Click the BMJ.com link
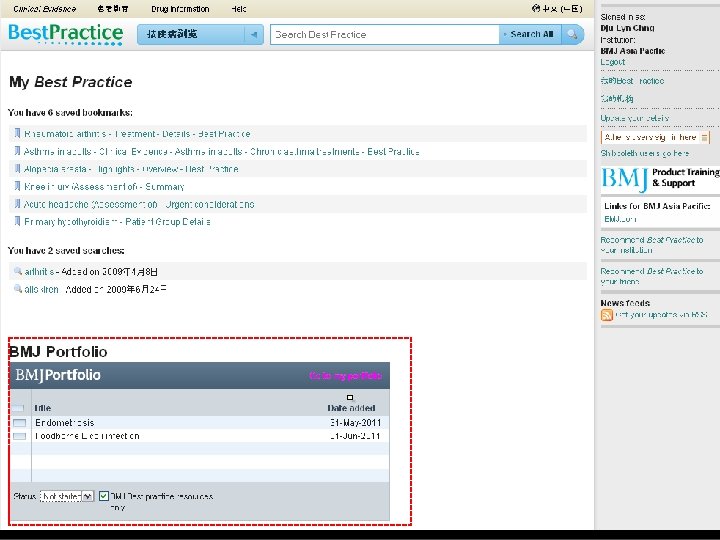 click(620, 219)
